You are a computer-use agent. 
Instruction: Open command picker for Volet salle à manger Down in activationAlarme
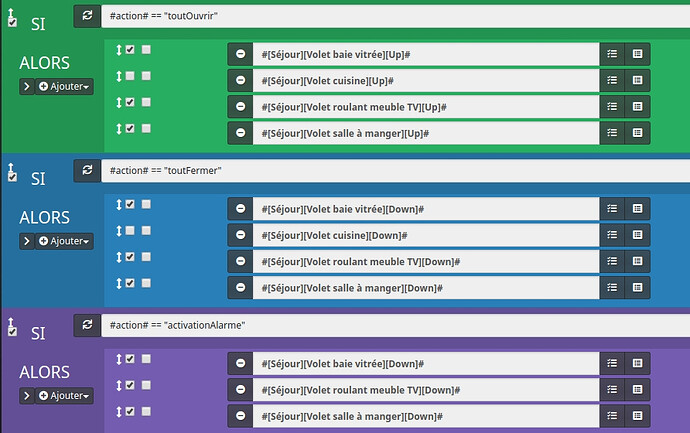[637, 416]
